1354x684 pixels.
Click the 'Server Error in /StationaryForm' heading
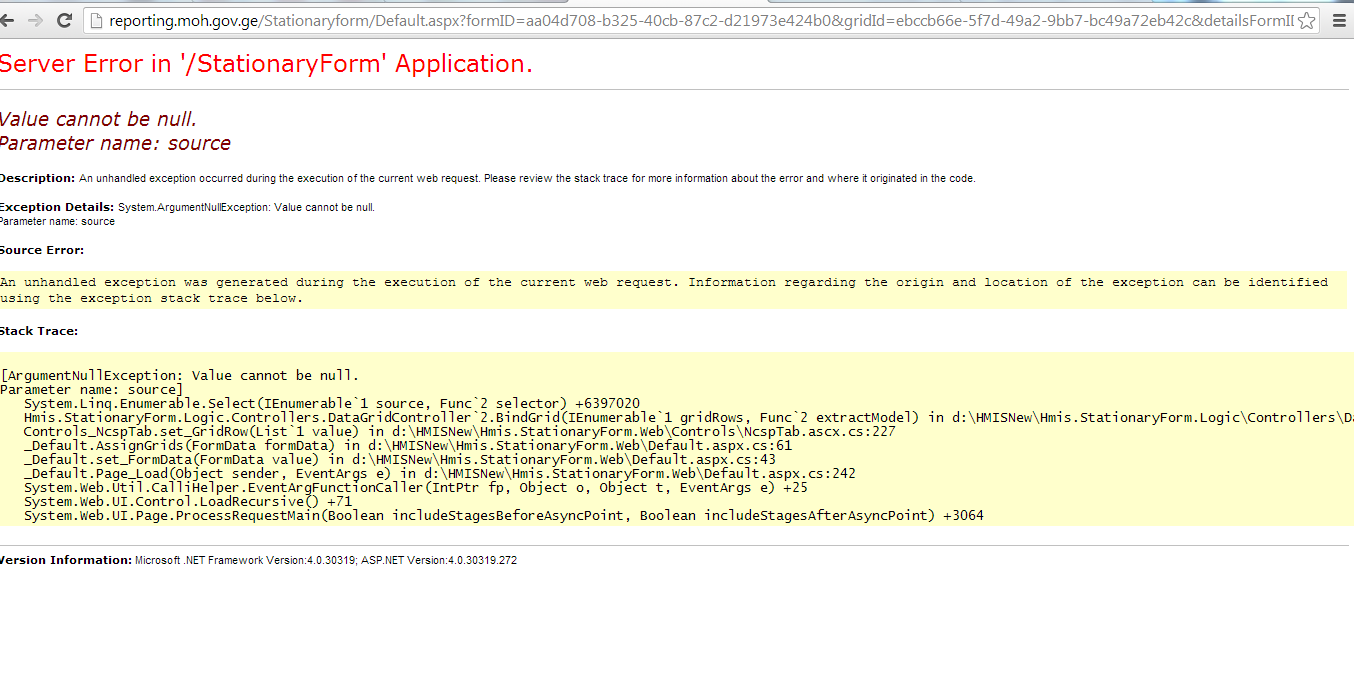pos(266,64)
